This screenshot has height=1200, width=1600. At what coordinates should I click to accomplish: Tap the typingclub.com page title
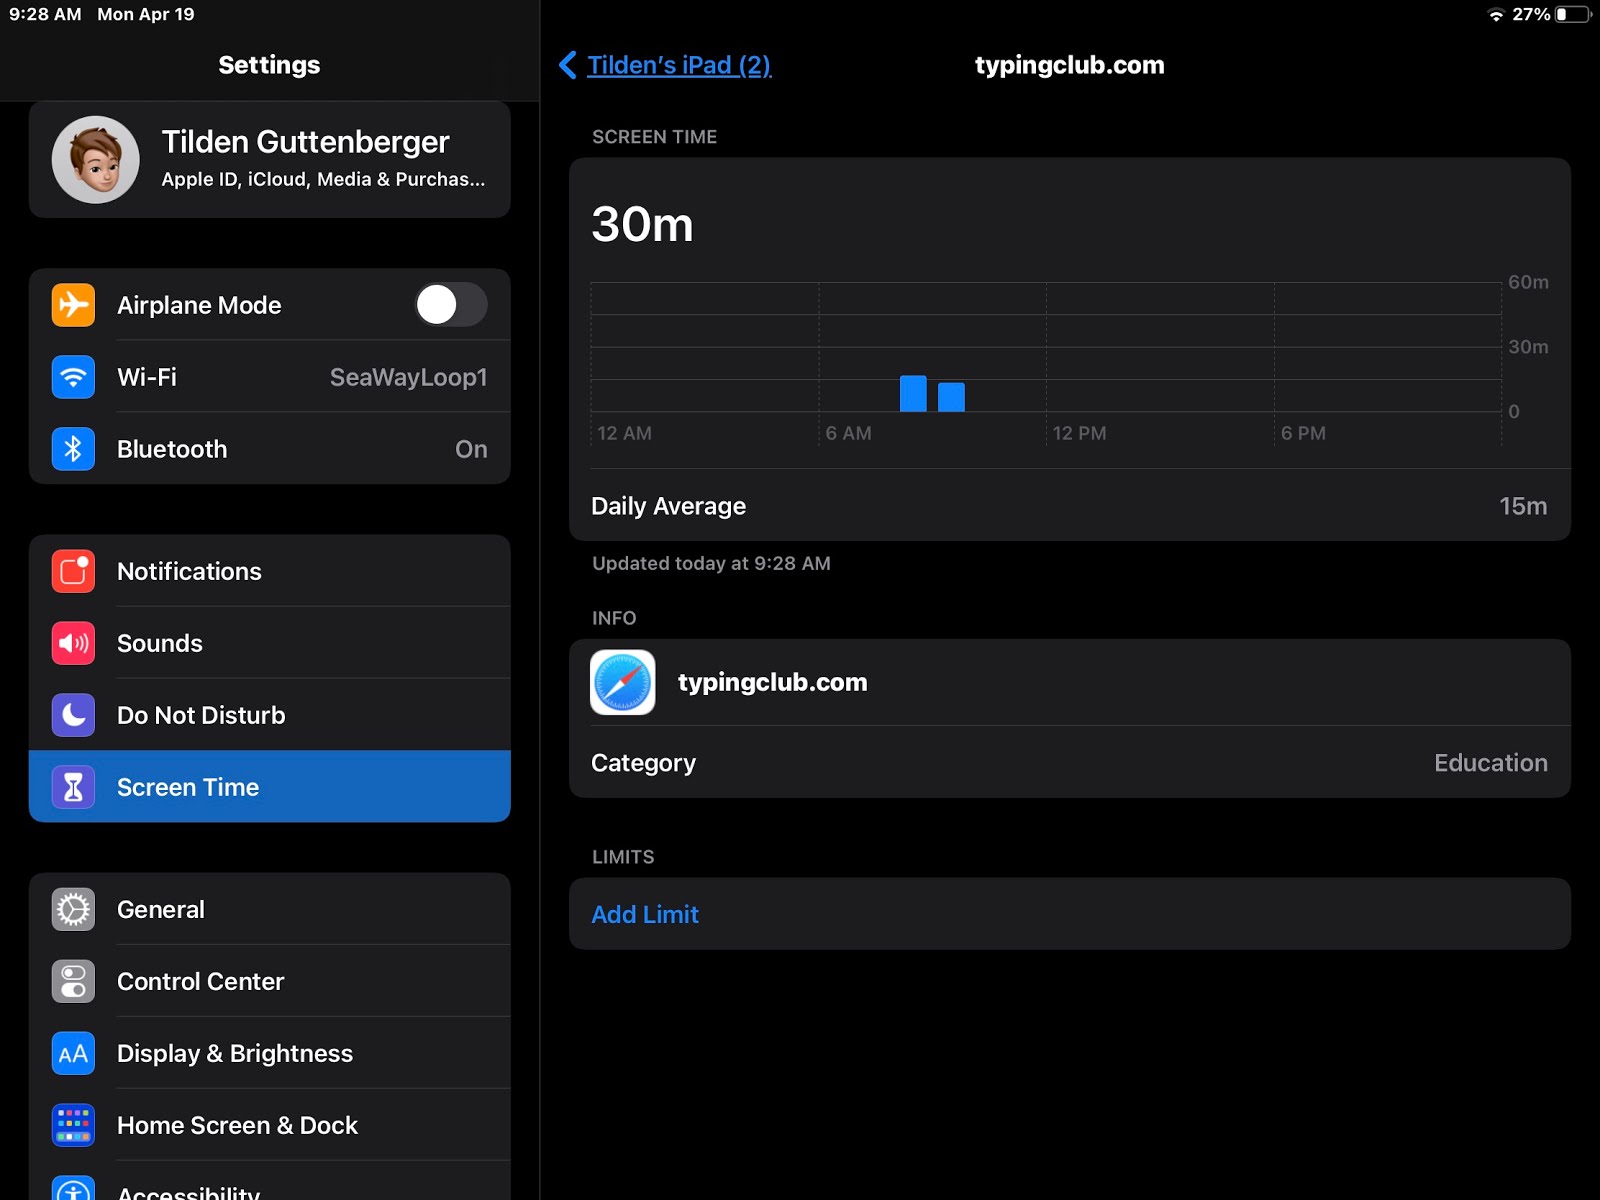(x=1070, y=65)
